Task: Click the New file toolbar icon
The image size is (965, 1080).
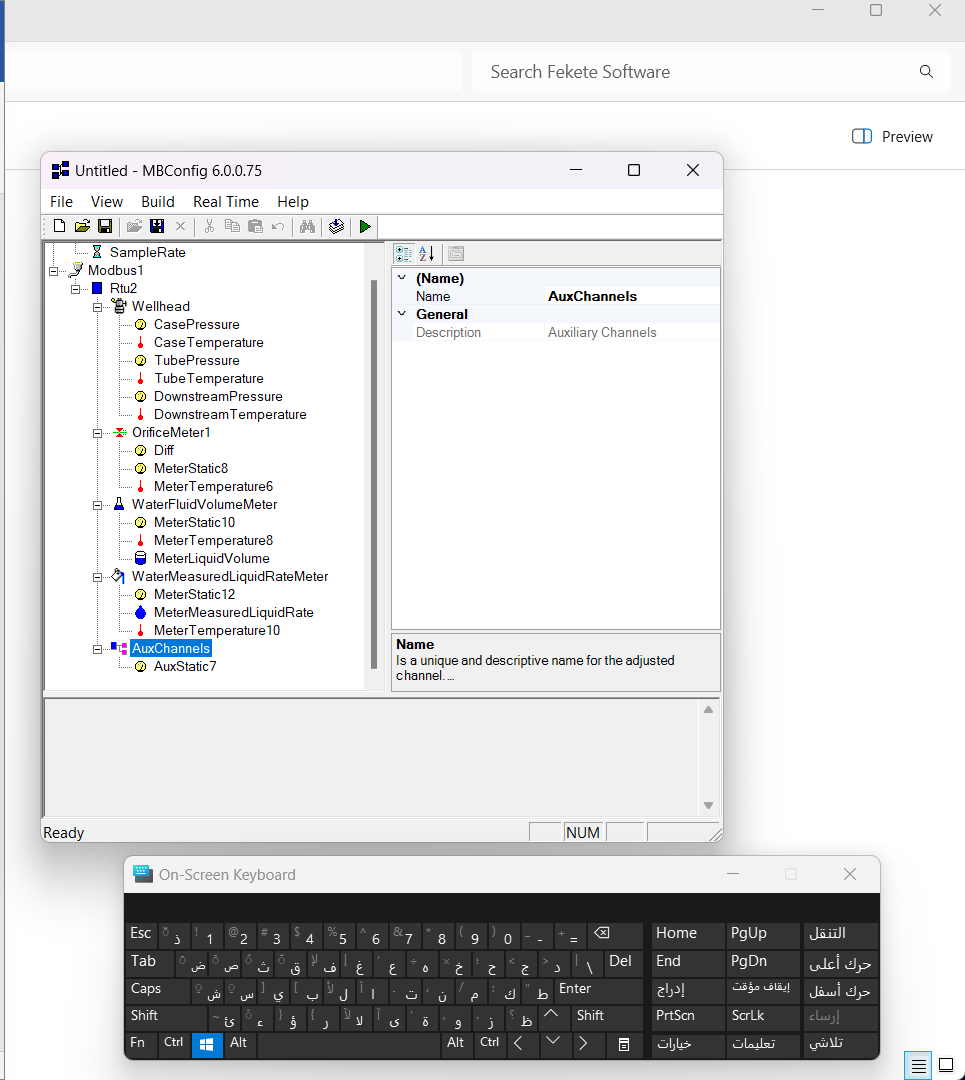Action: [x=60, y=227]
